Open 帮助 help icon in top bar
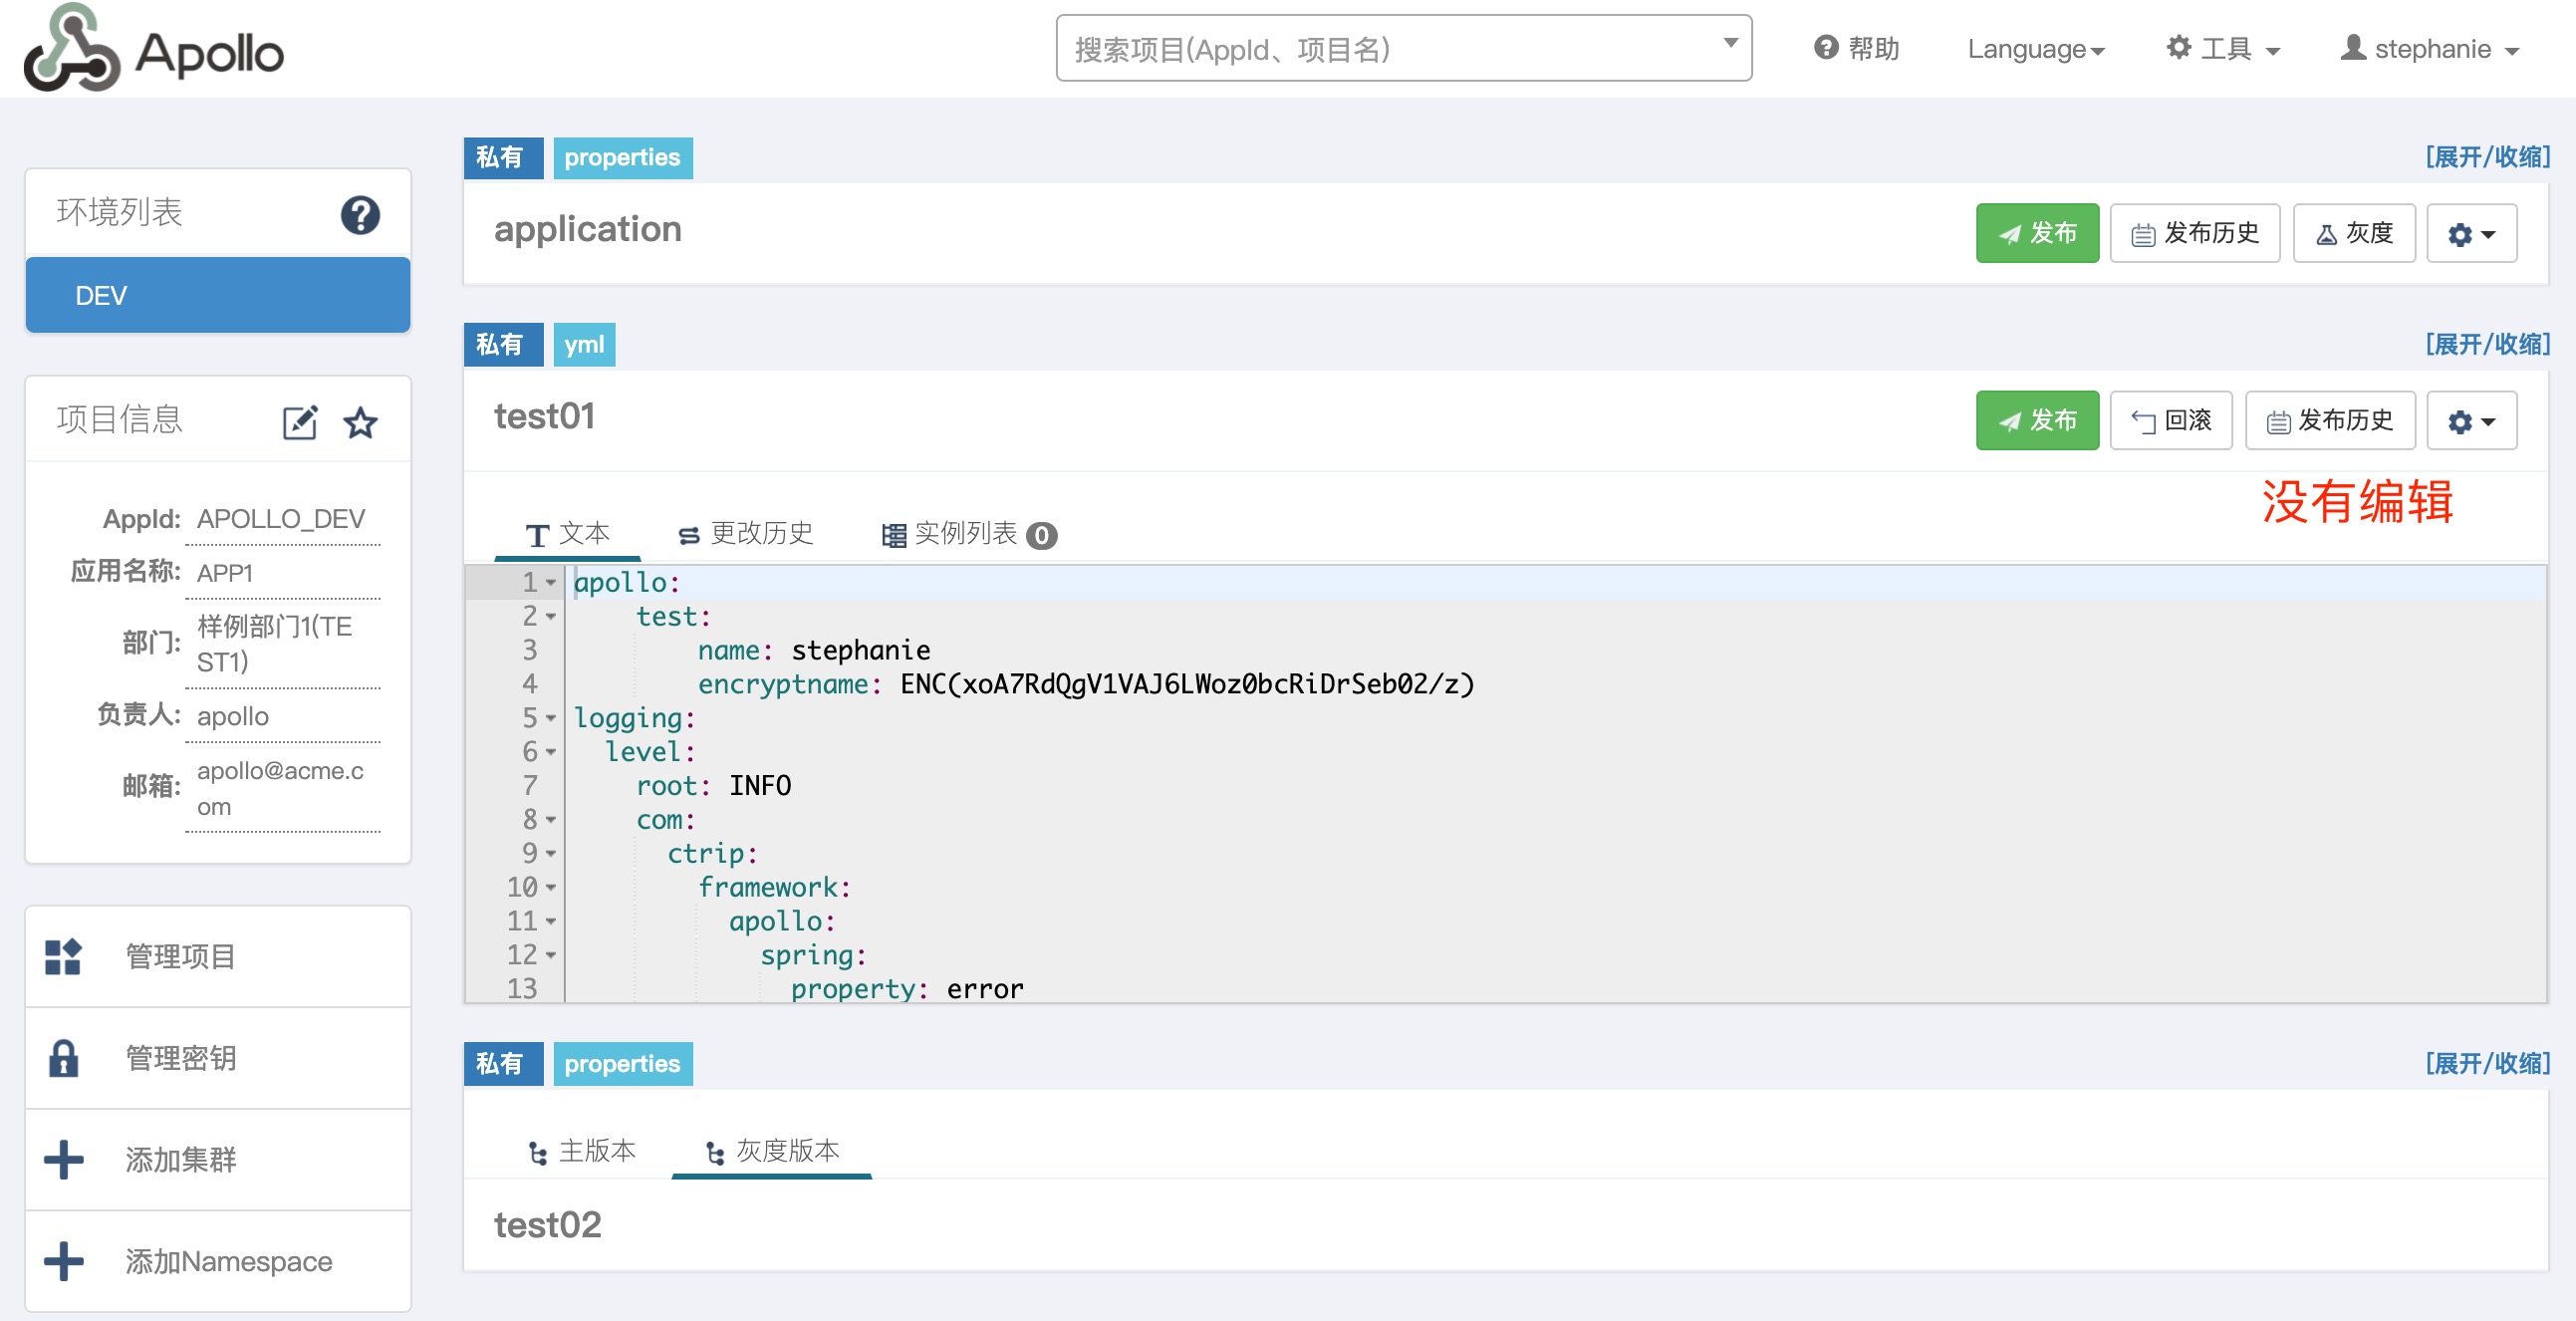Image resolution: width=2576 pixels, height=1321 pixels. (1826, 47)
